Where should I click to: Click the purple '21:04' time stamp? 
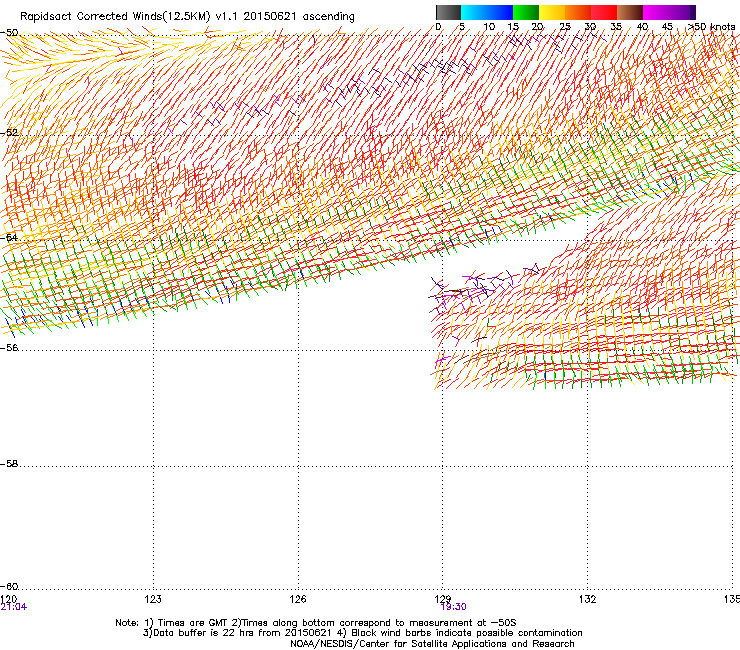[x=14, y=607]
